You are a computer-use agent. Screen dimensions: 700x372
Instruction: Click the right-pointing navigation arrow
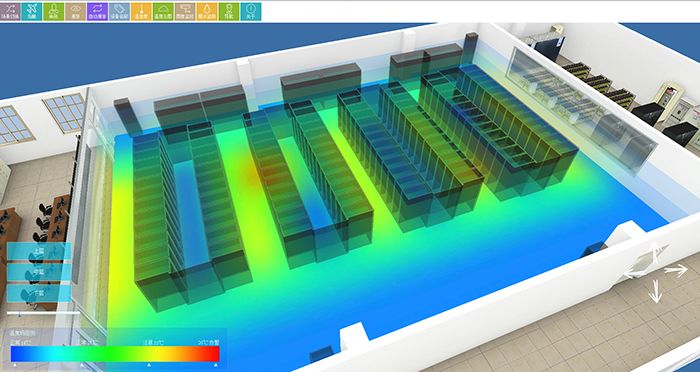click(x=675, y=270)
